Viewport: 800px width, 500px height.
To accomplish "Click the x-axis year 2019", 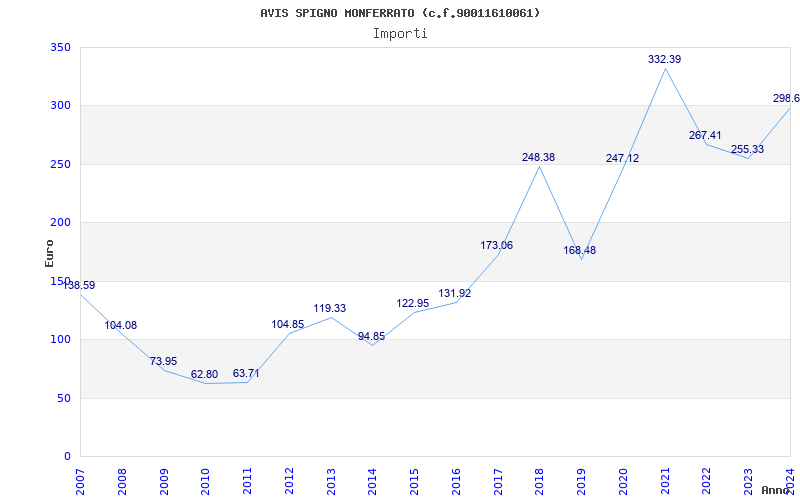I will click(581, 482).
